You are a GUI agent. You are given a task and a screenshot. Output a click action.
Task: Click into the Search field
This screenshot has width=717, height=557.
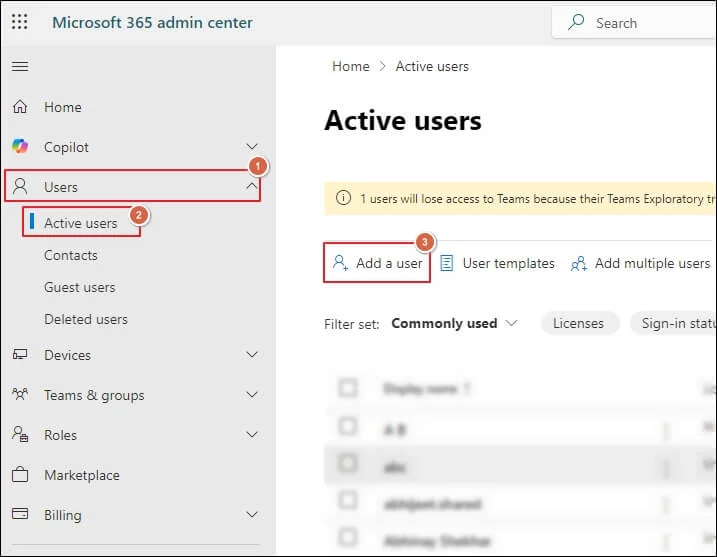click(640, 23)
